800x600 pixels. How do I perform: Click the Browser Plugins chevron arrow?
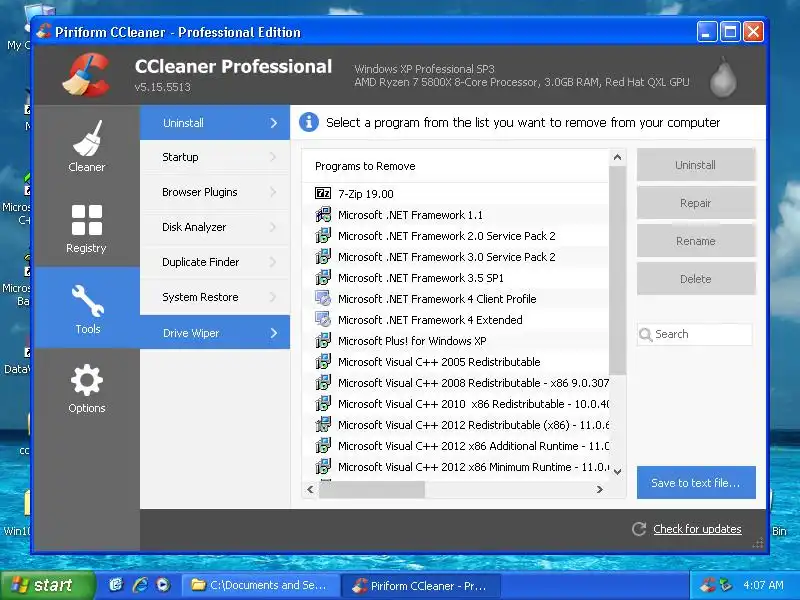pos(273,192)
